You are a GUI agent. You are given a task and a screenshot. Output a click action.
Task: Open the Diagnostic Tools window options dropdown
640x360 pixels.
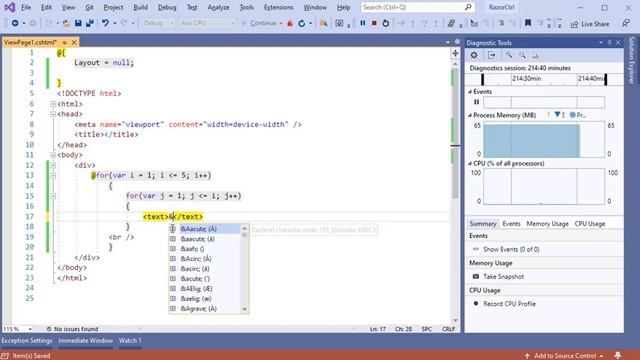(600, 42)
